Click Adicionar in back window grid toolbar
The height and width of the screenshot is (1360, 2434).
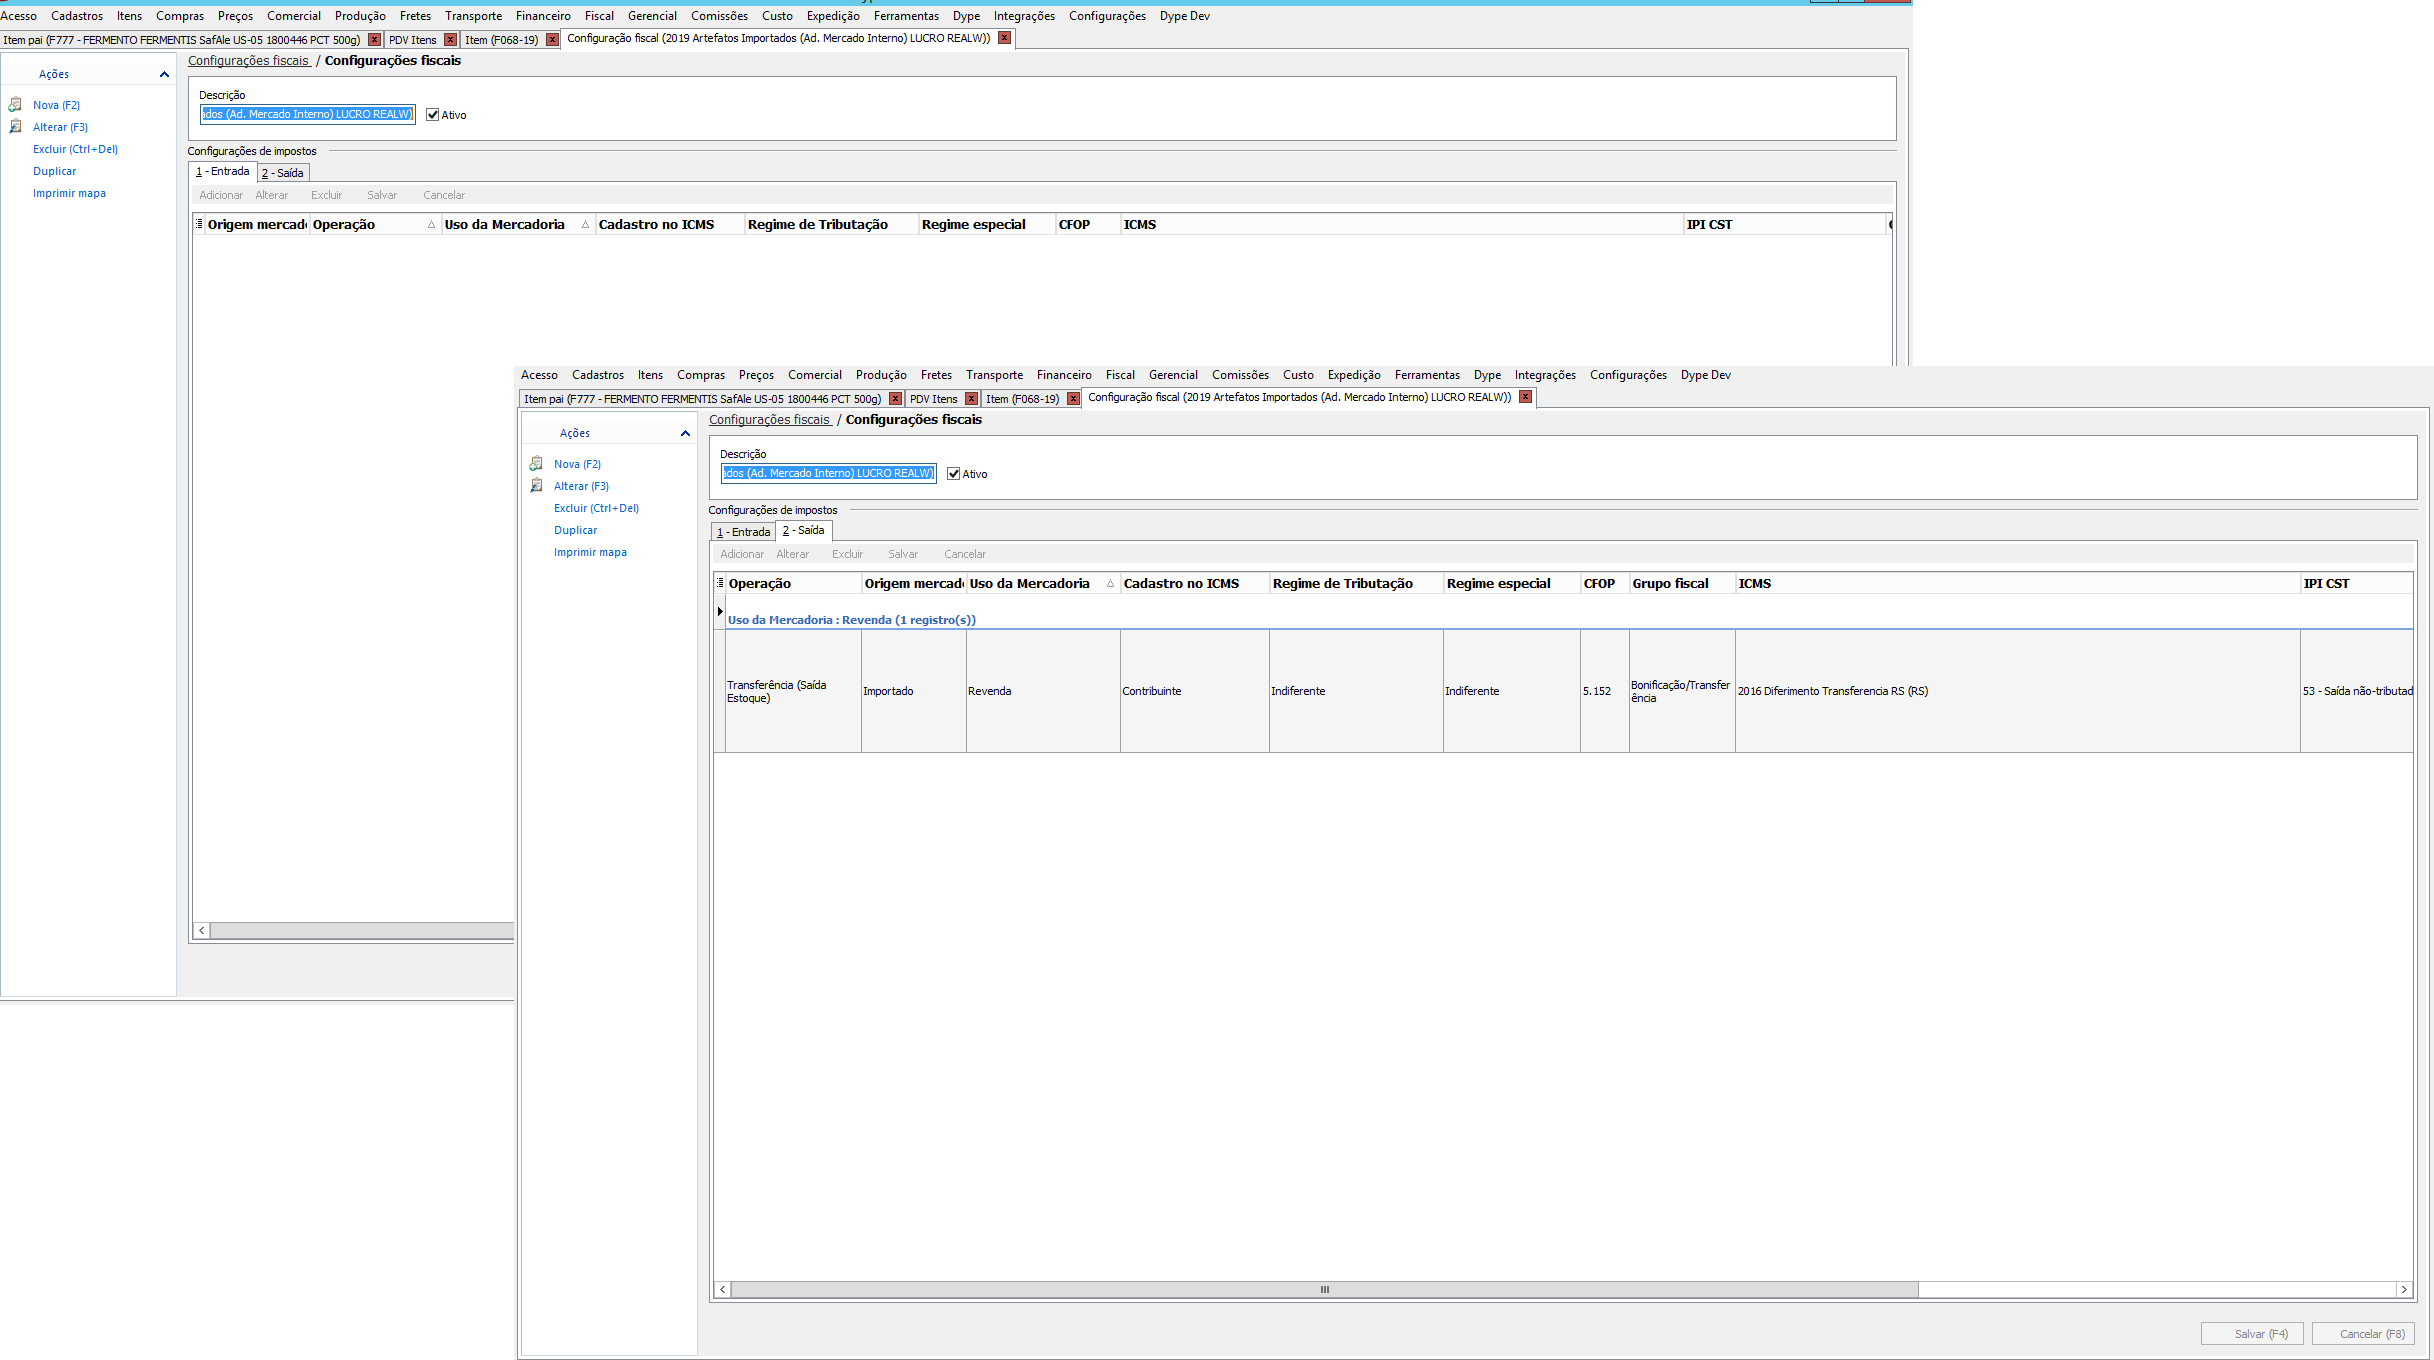(221, 195)
